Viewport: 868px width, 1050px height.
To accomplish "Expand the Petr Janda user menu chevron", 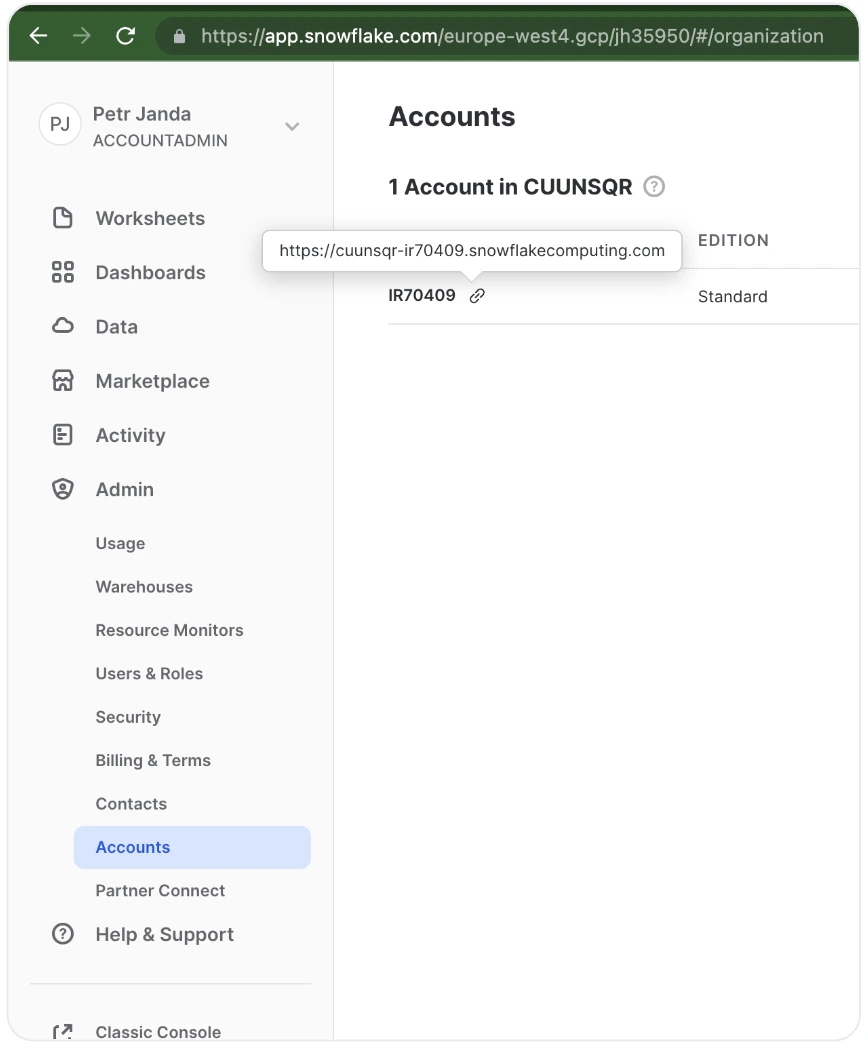I will pyautogui.click(x=291, y=126).
